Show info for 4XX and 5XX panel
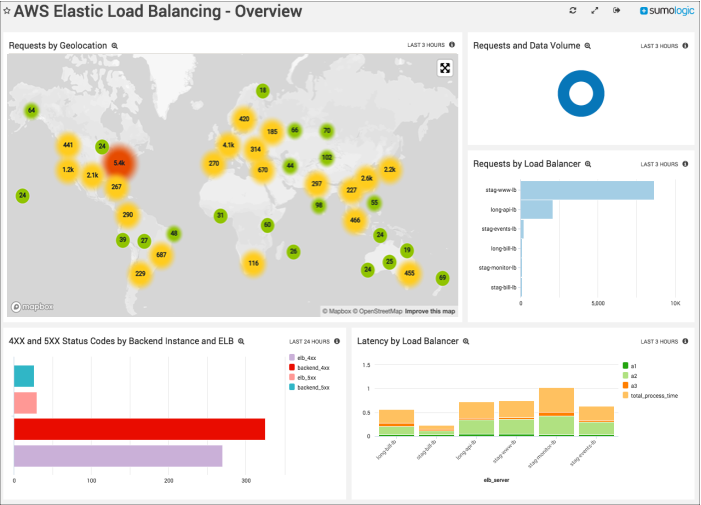This screenshot has width=701, height=505. coord(335,341)
